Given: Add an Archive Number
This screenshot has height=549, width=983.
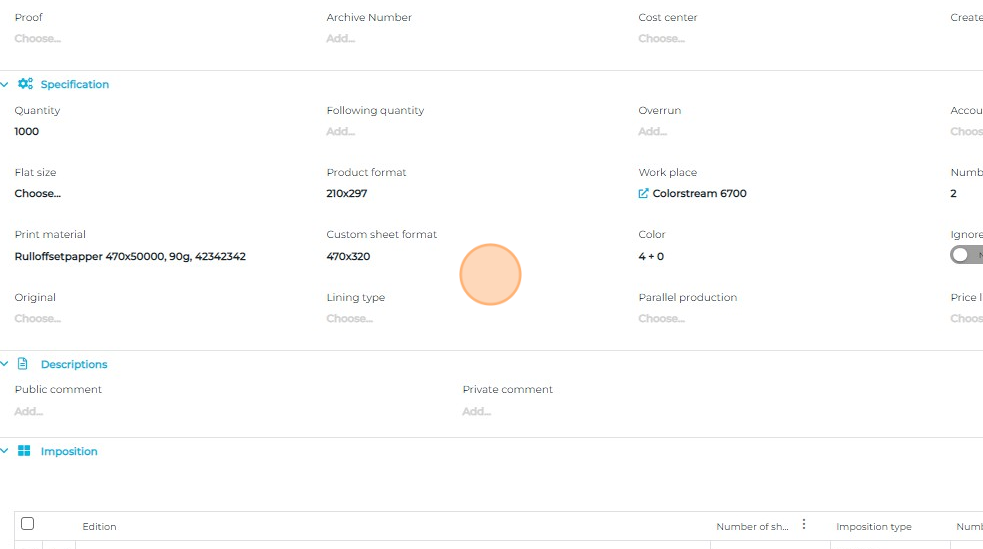Looking at the screenshot, I should [340, 39].
